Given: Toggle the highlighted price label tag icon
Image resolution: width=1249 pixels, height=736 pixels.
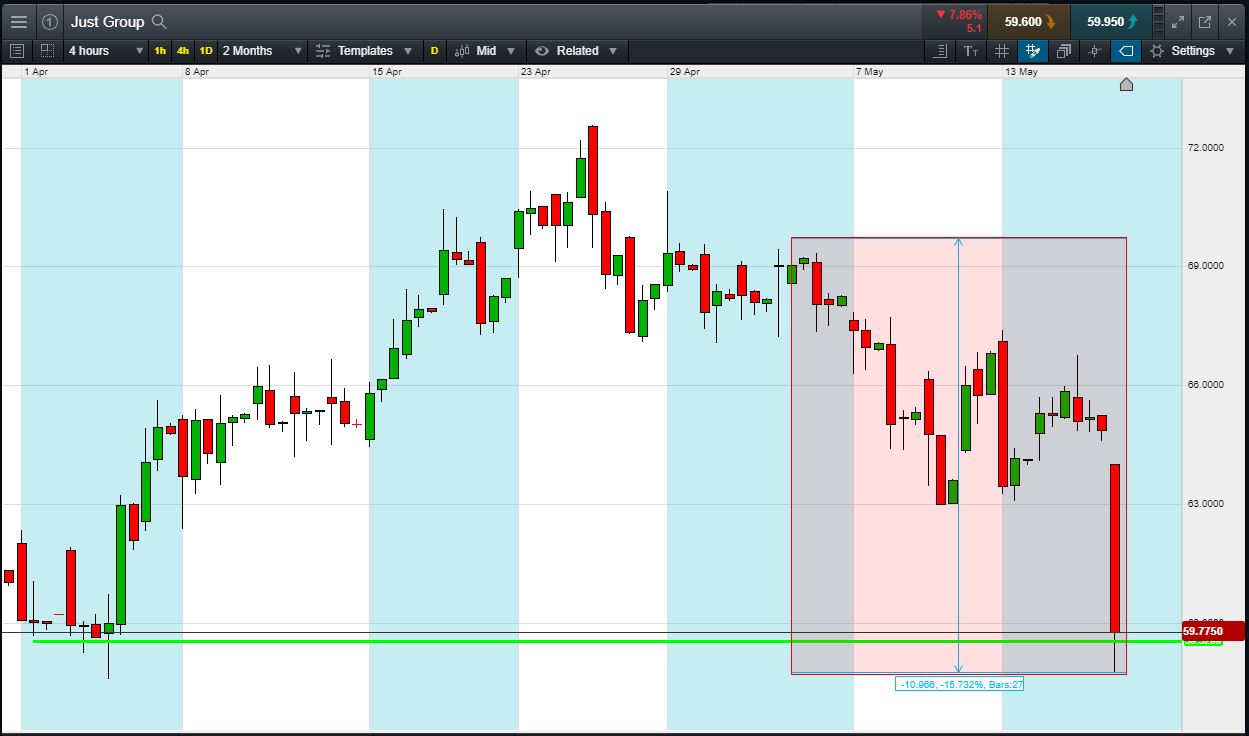Looking at the screenshot, I should tap(1126, 51).
